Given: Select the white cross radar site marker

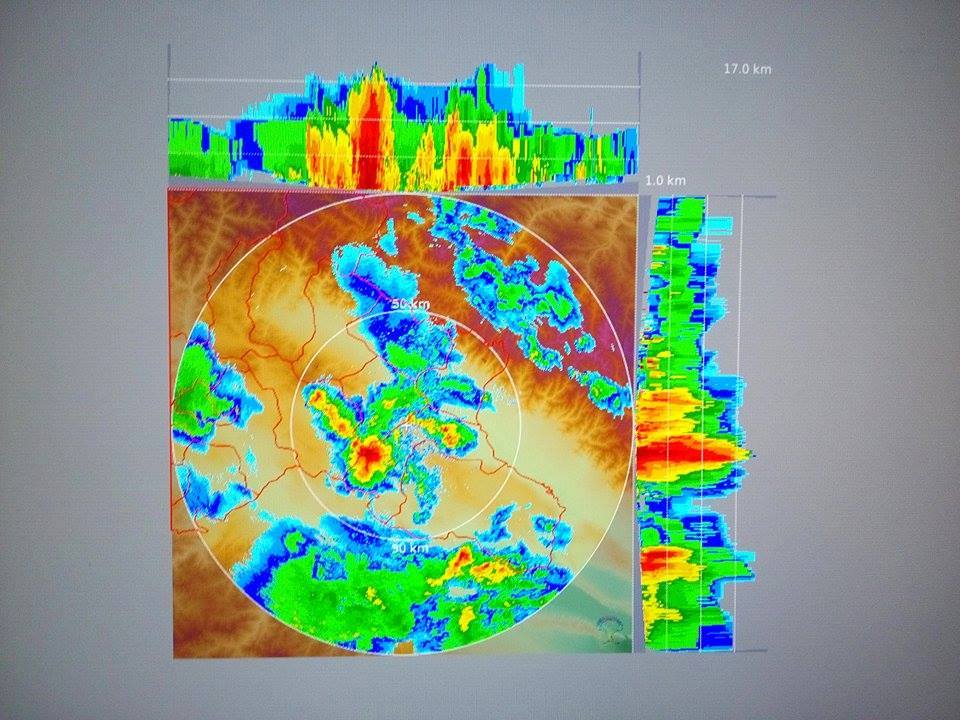Looking at the screenshot, I should pyautogui.click(x=407, y=425).
